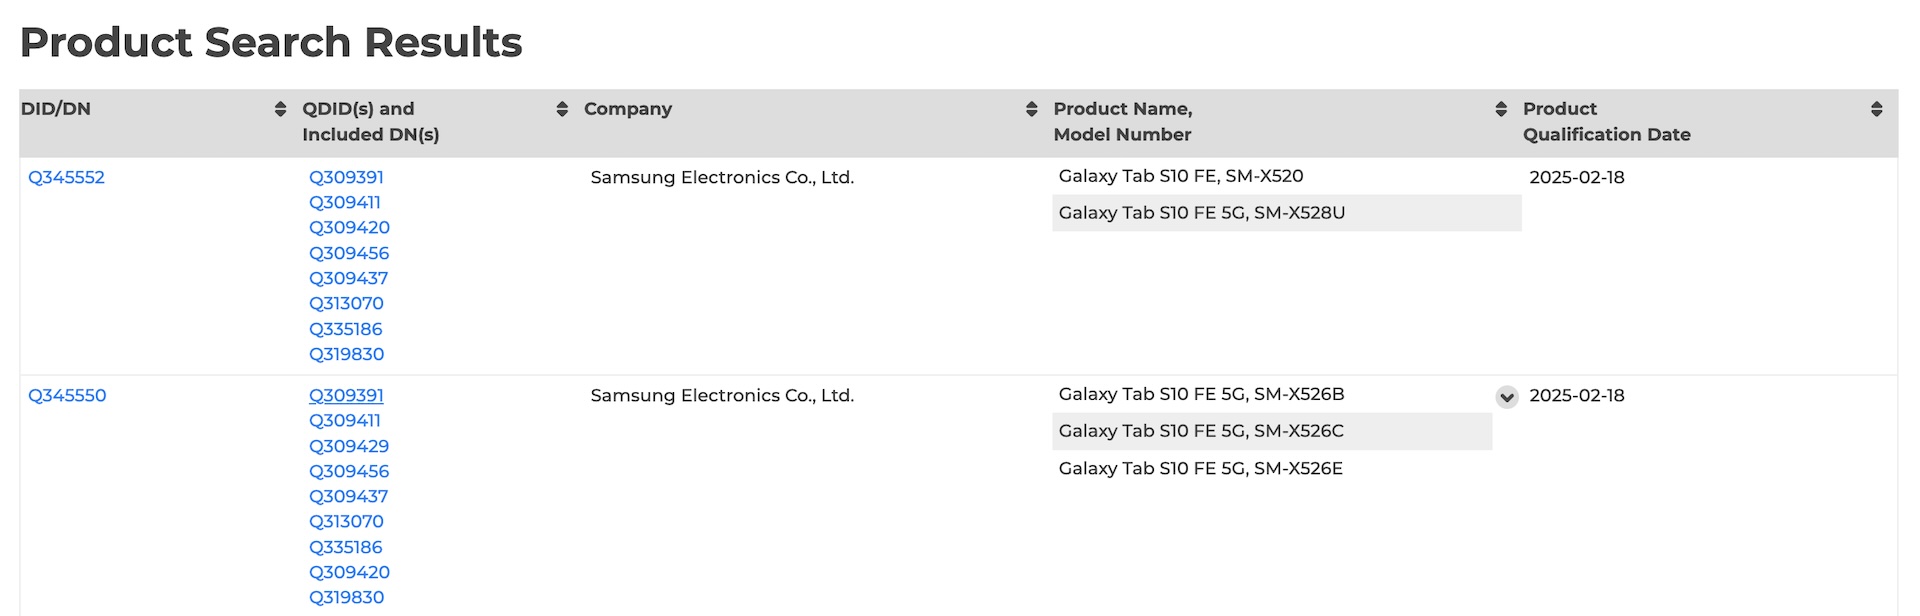
Task: Click Q309456 link in the Q345550 row
Action: (x=349, y=471)
